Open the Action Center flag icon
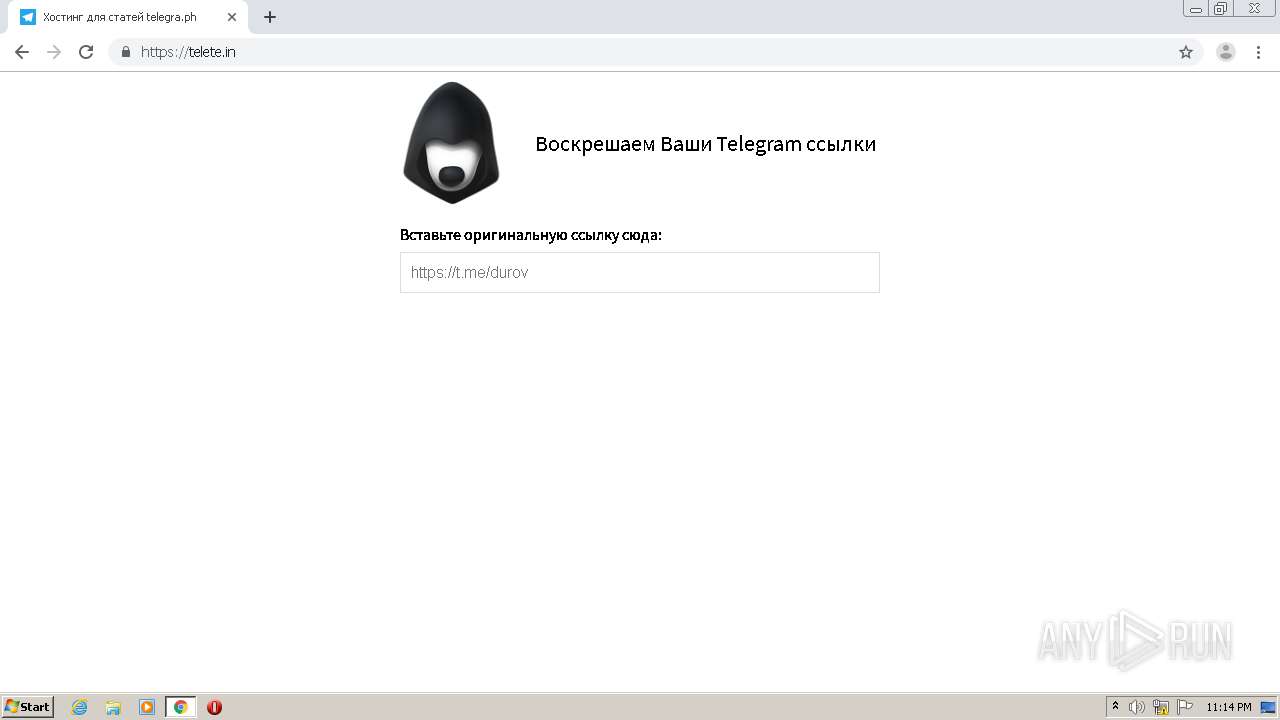The image size is (1280, 720). pyautogui.click(x=1185, y=707)
